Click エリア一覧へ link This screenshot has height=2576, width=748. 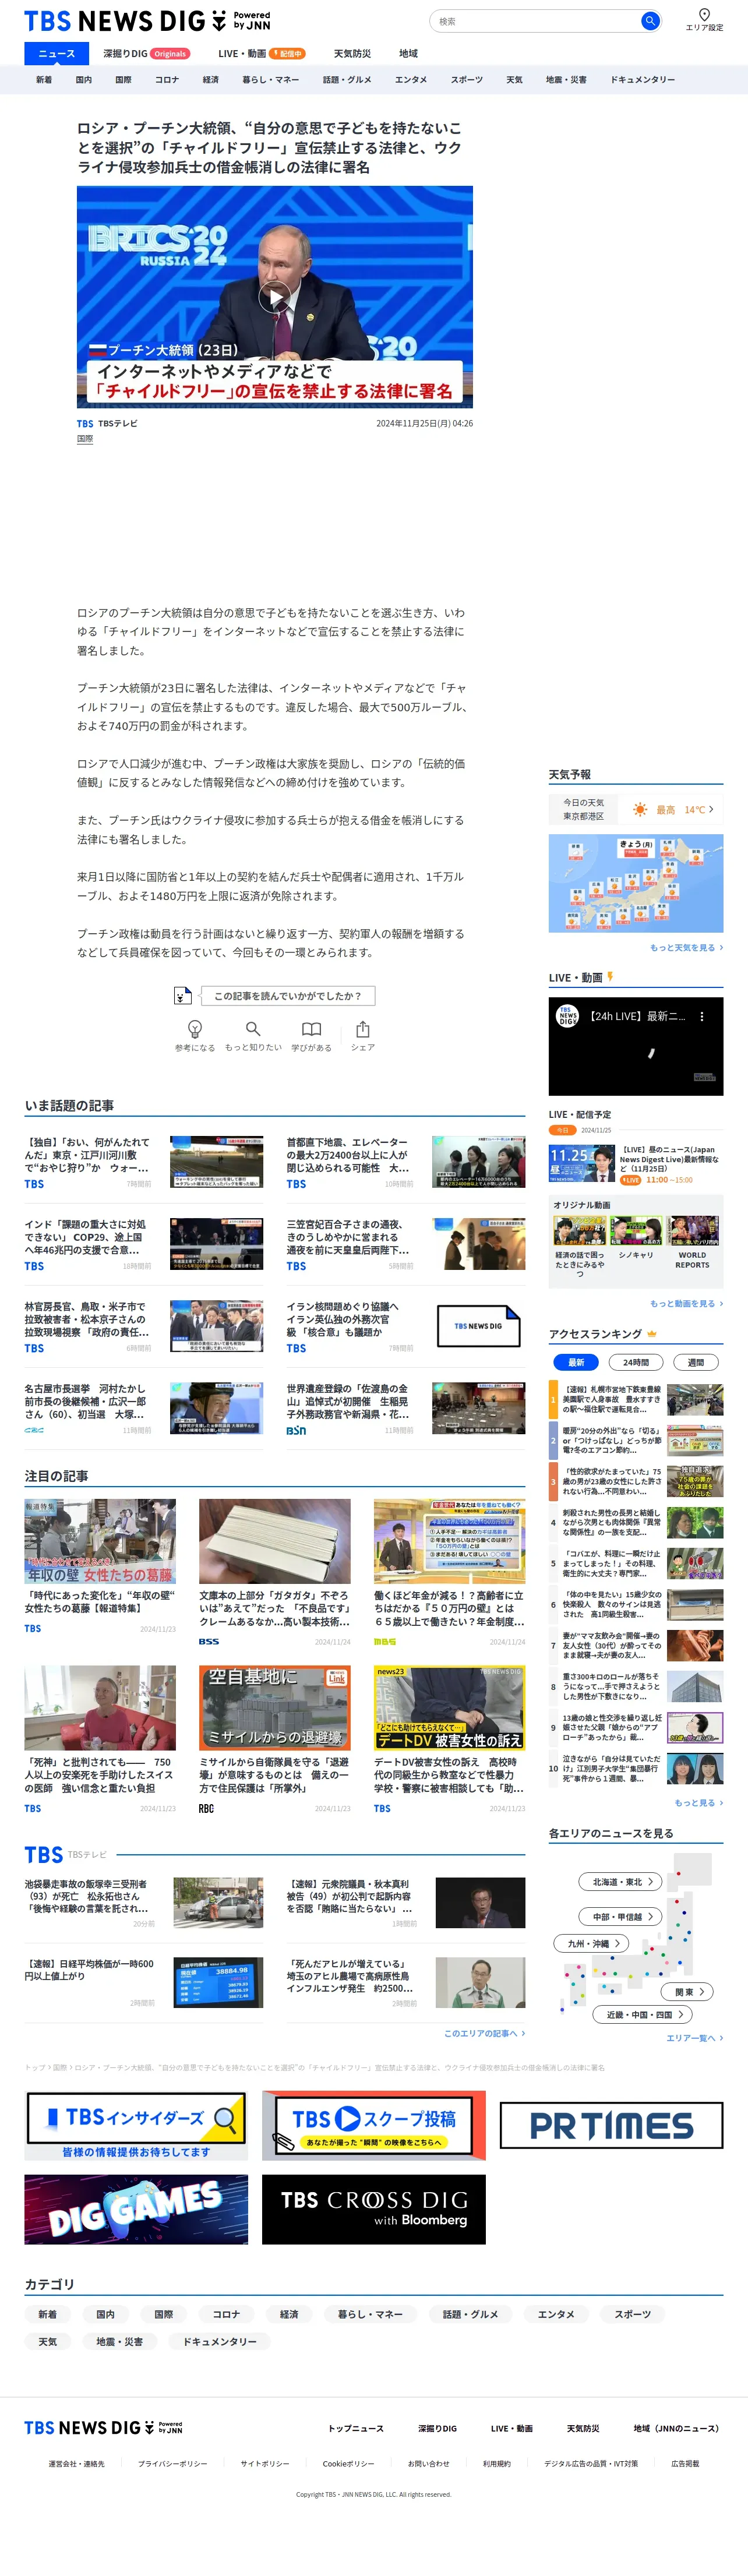(694, 2037)
